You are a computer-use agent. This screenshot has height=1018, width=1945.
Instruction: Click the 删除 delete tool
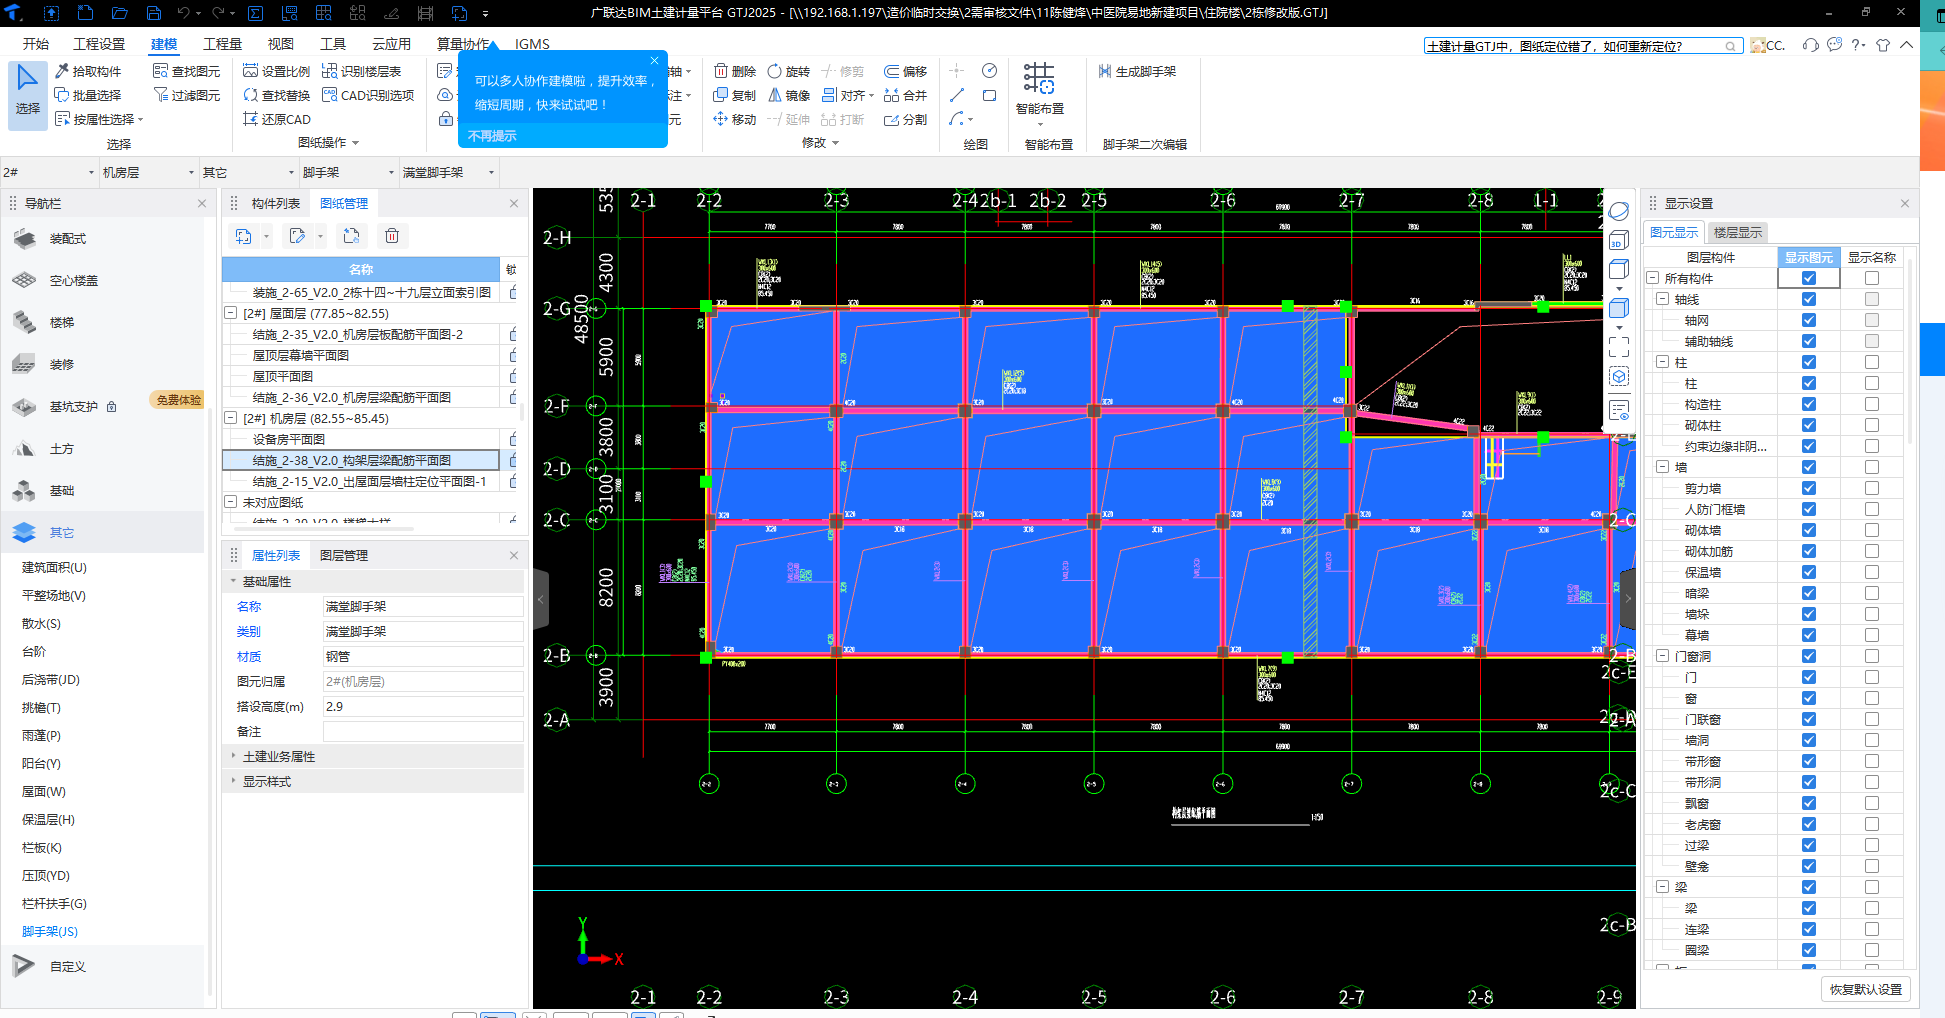(735, 71)
